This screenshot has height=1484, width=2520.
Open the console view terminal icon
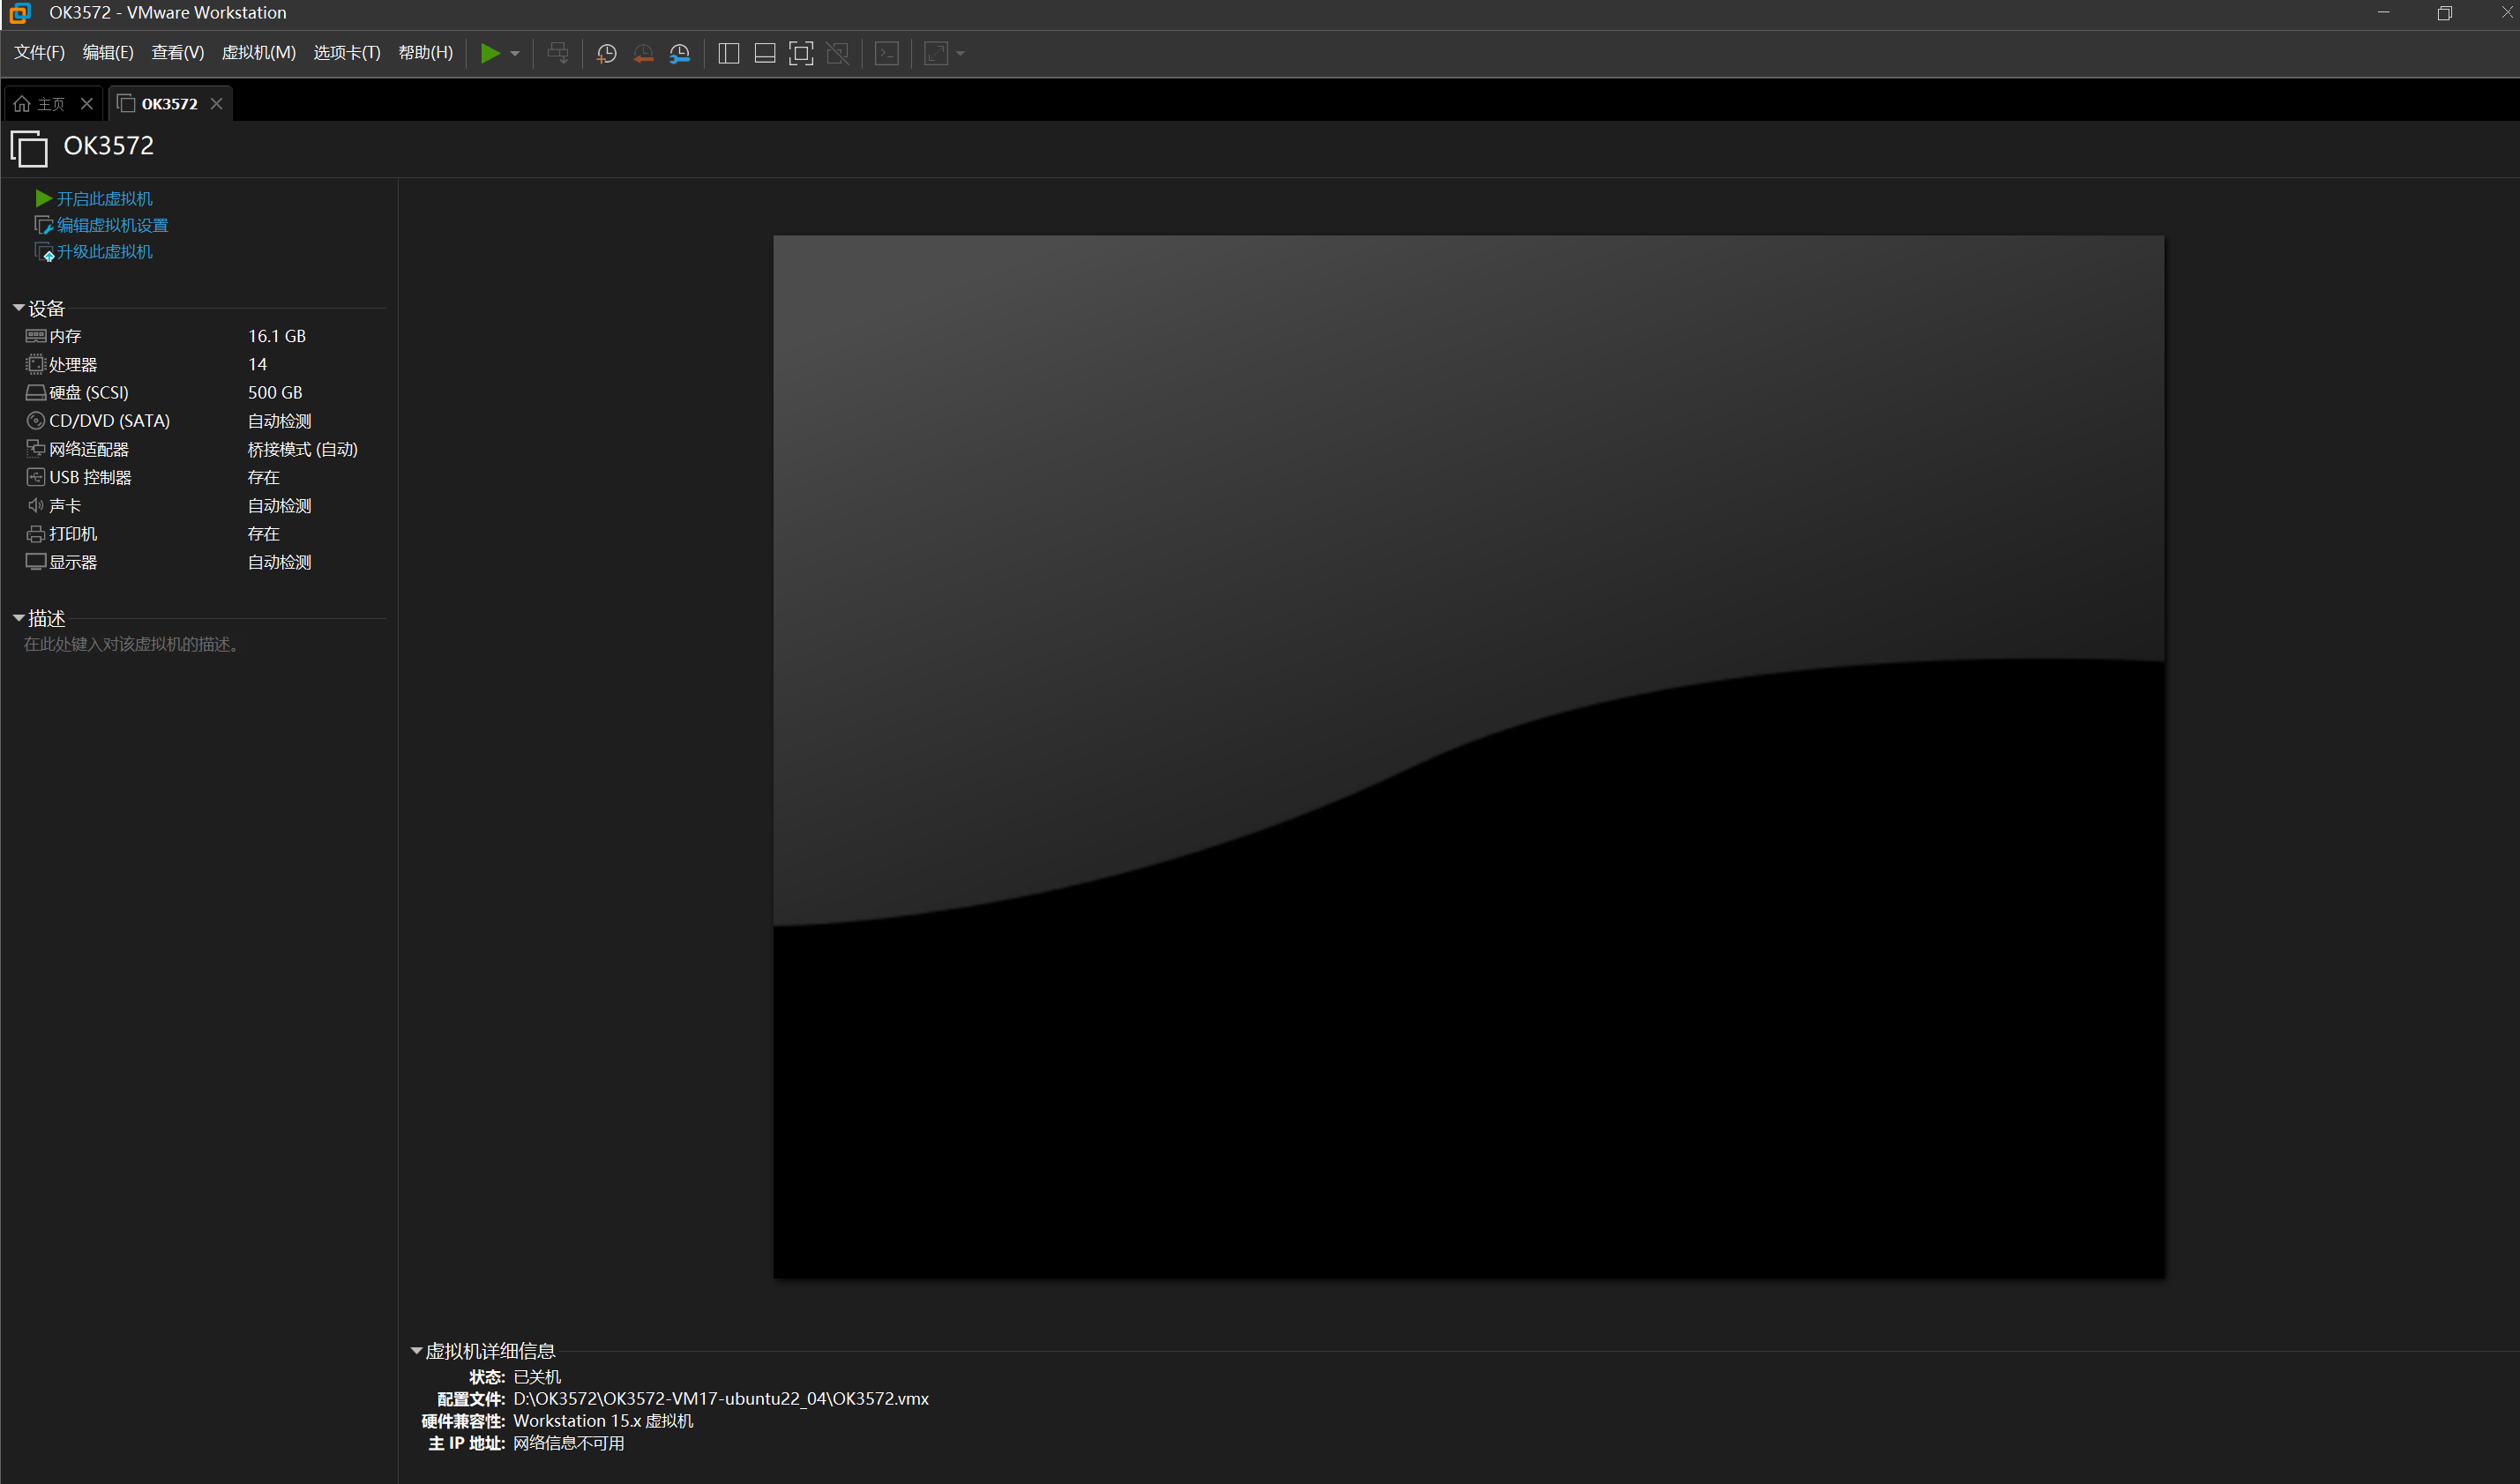pos(887,53)
